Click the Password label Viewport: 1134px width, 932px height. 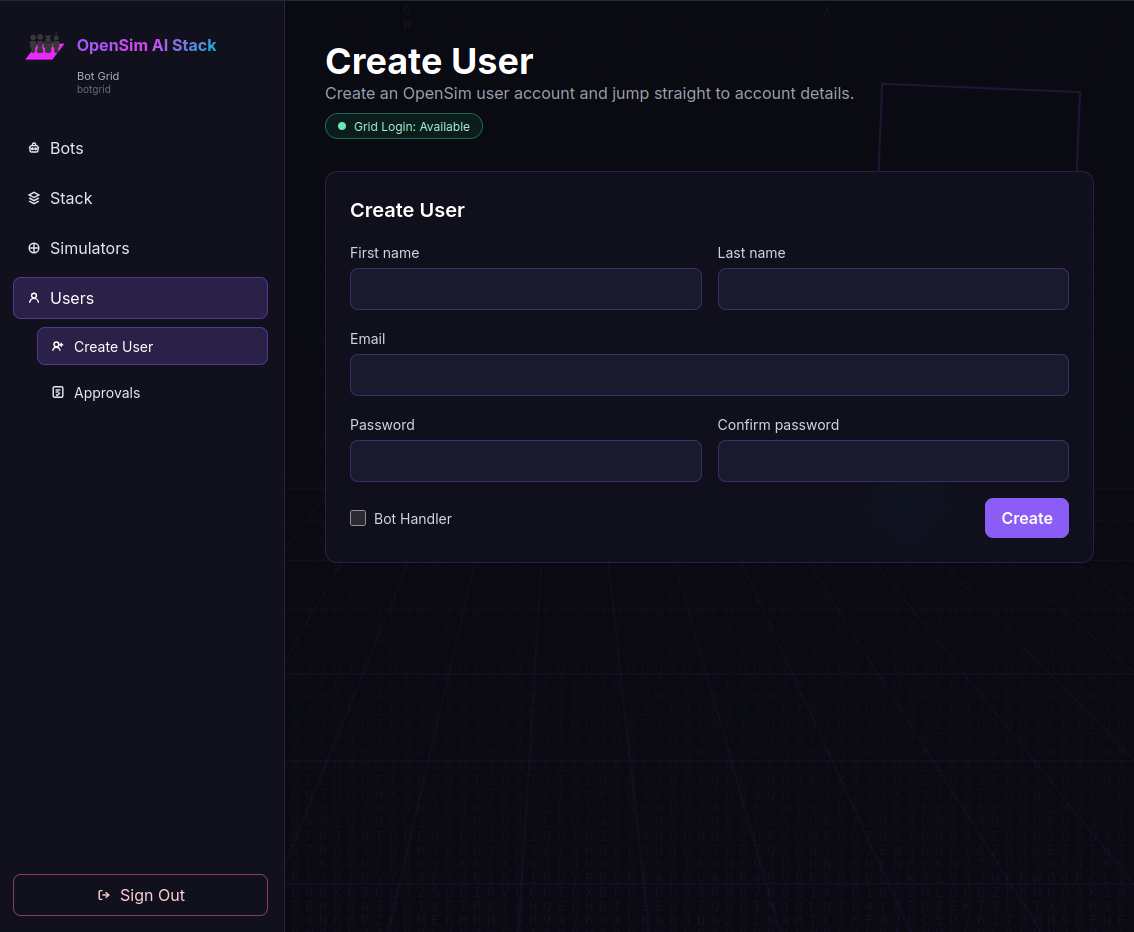click(383, 425)
